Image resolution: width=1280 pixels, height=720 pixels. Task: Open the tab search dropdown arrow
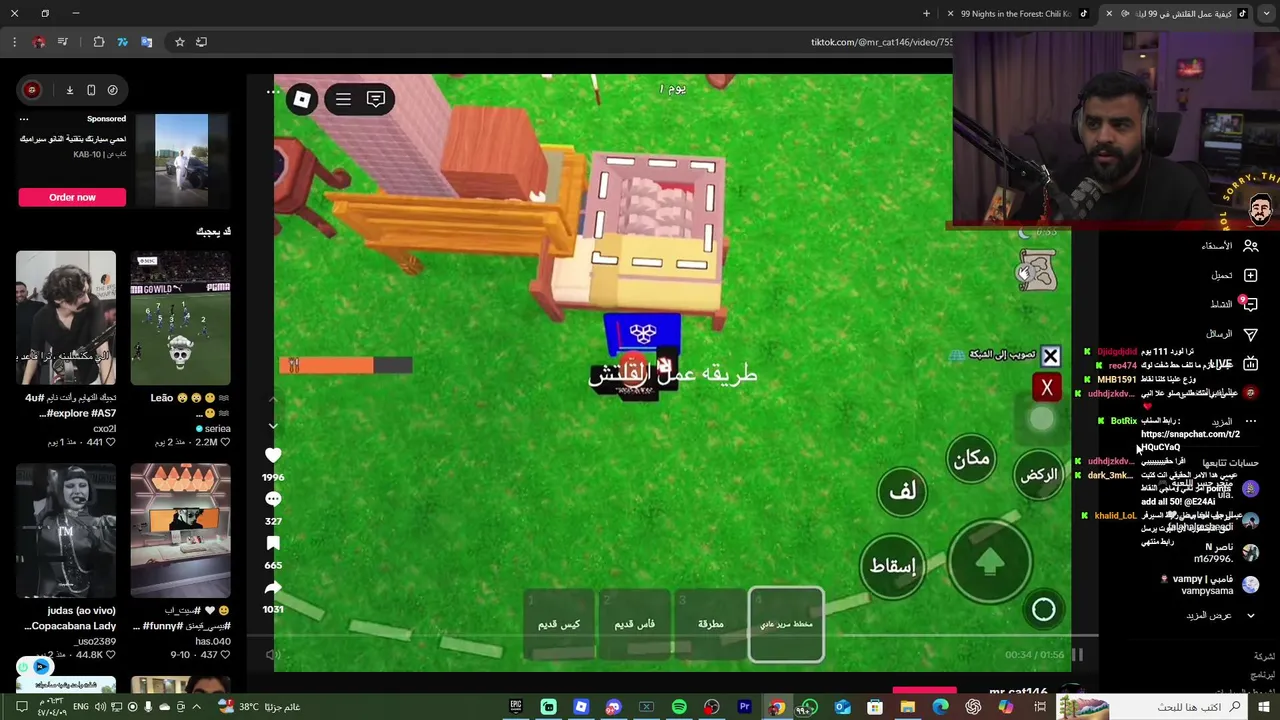[1265, 14]
